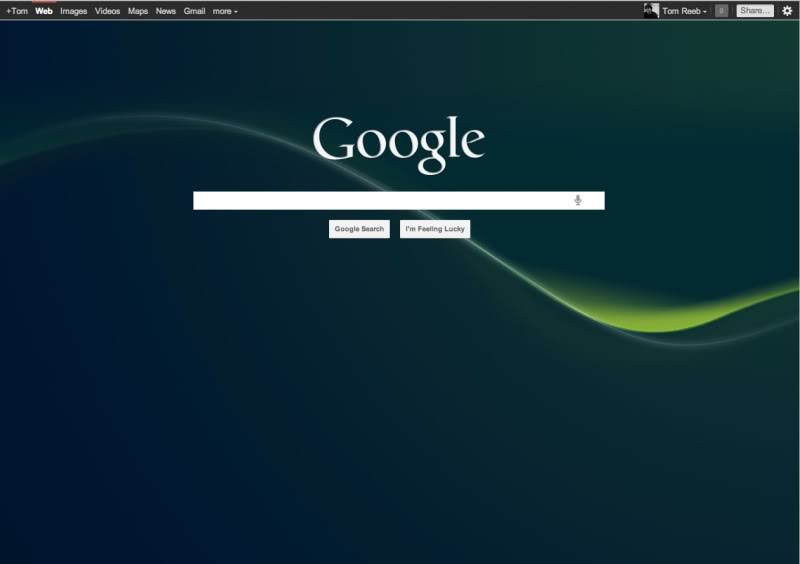
Task: Open Maps in the top bar
Action: pyautogui.click(x=138, y=11)
